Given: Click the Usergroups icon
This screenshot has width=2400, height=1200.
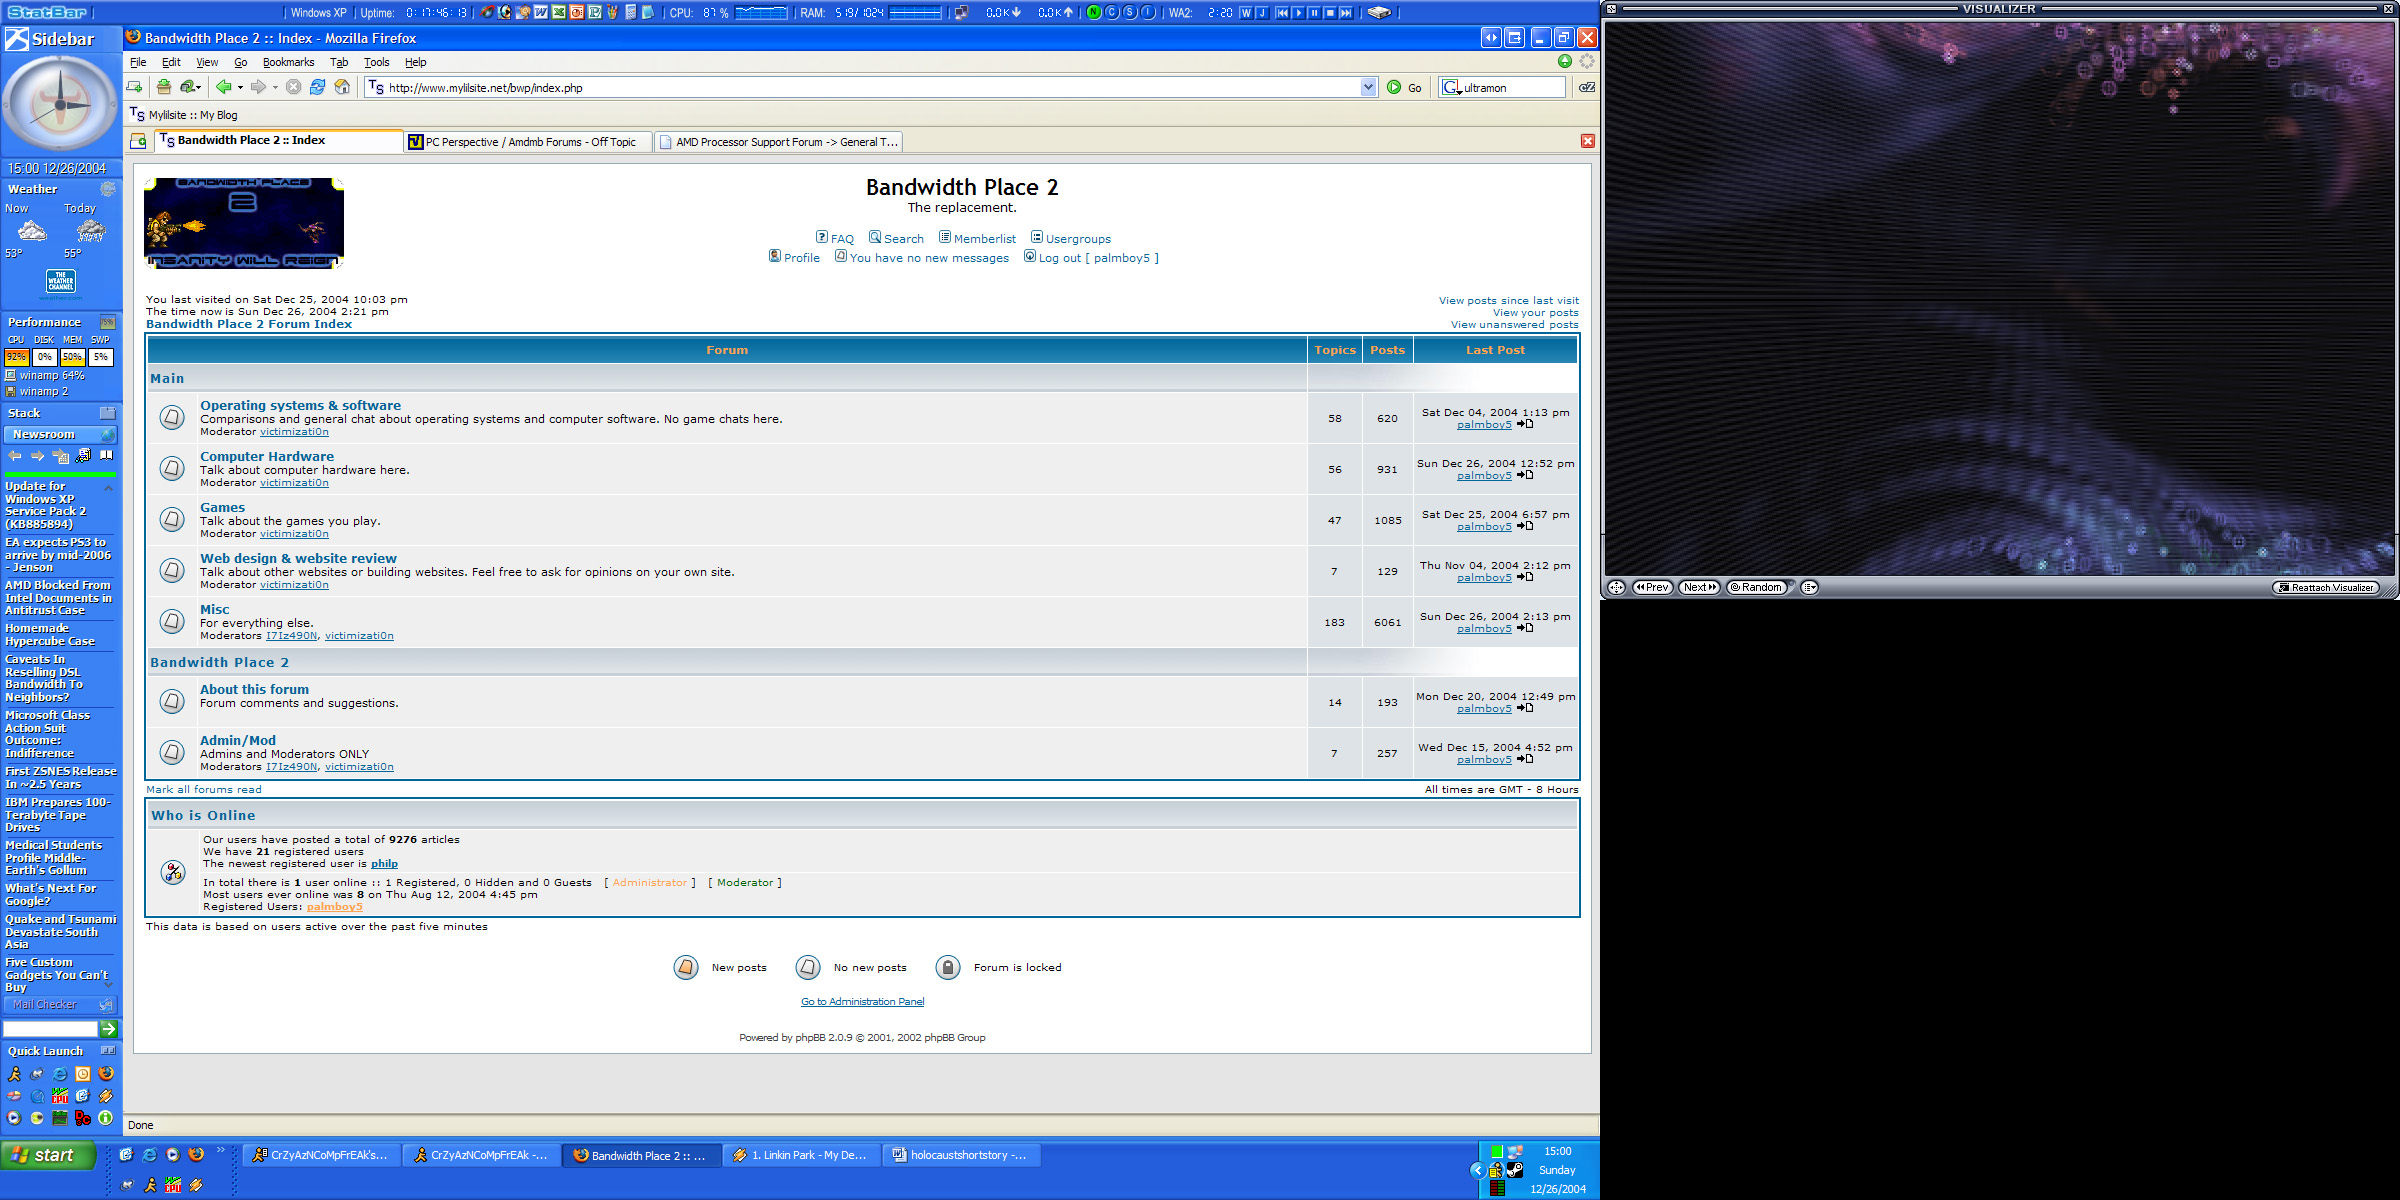Looking at the screenshot, I should pos(1037,237).
